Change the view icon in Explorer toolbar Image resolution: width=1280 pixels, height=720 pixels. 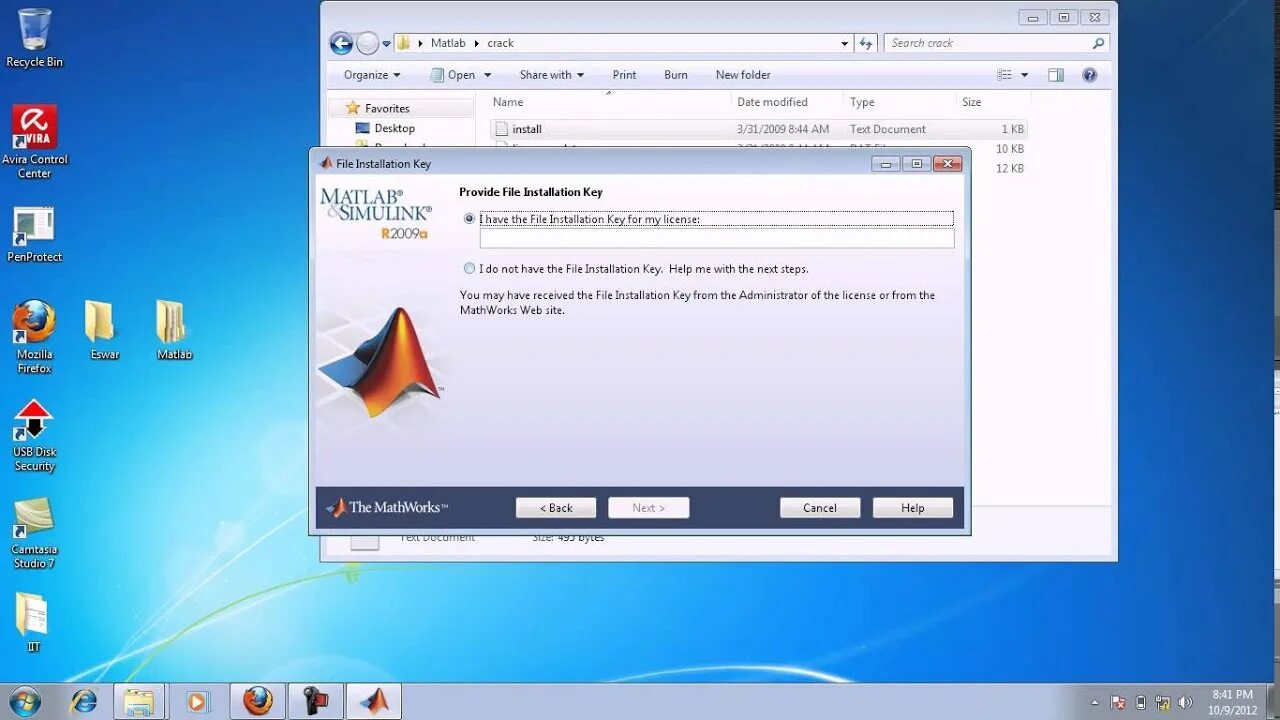point(1005,75)
